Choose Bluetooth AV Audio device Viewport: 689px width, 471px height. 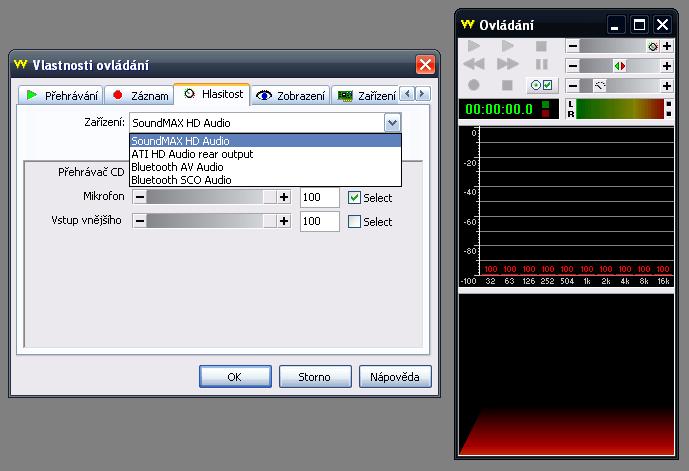pos(265,167)
